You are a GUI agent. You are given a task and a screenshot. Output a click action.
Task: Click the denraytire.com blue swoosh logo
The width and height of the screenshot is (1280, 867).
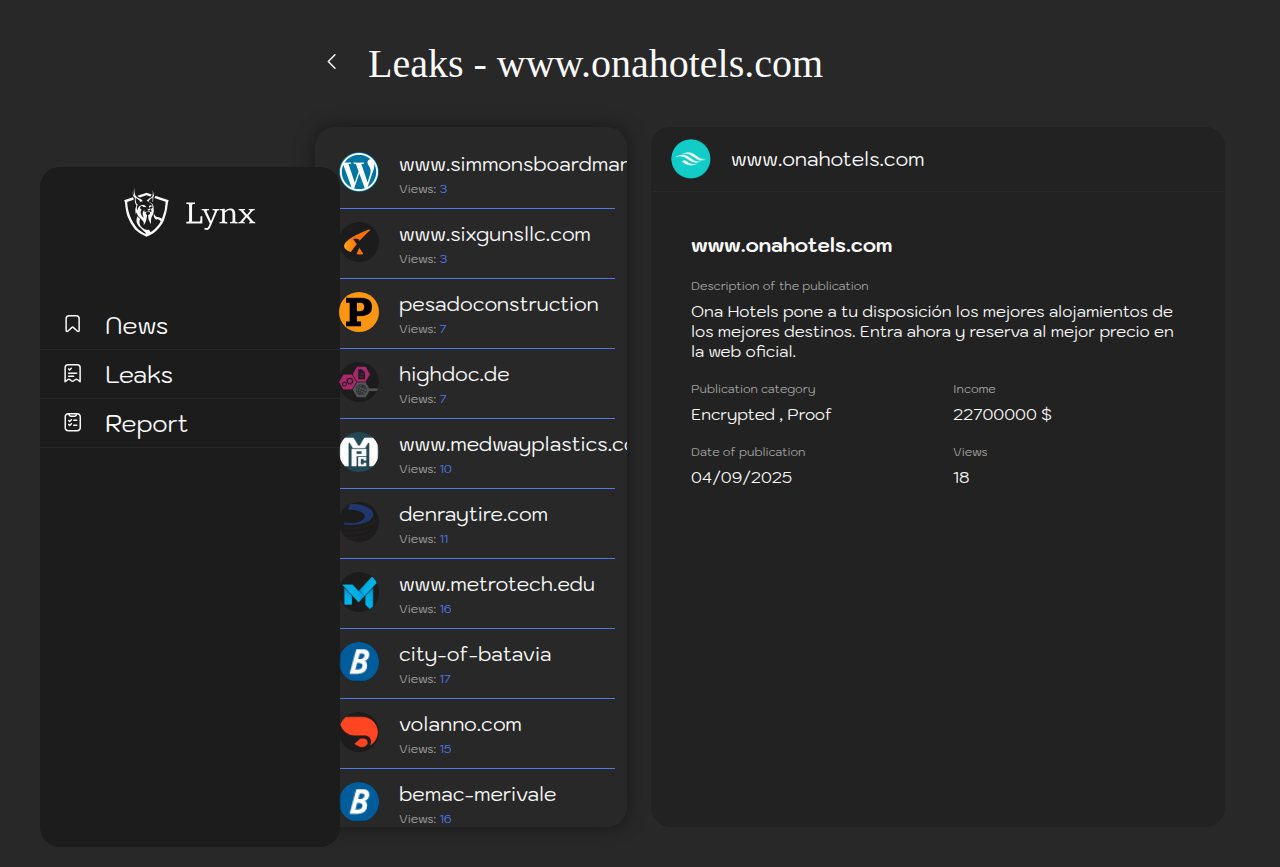click(359, 522)
